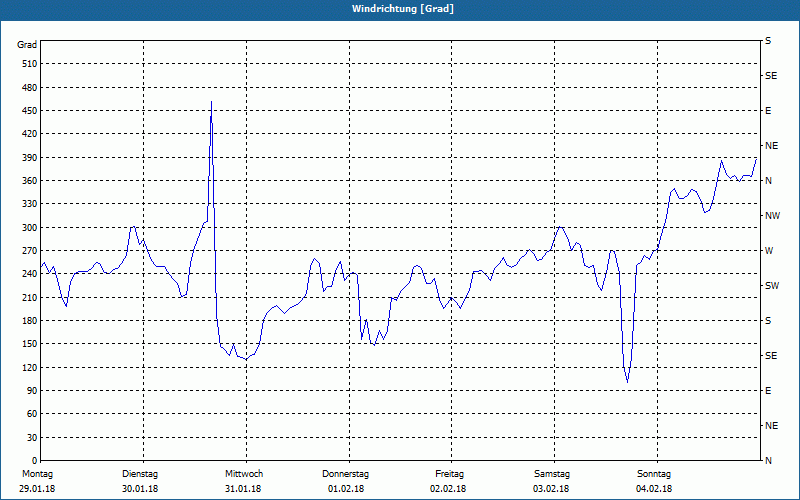Select the 01.02.18 date label

coord(346,489)
